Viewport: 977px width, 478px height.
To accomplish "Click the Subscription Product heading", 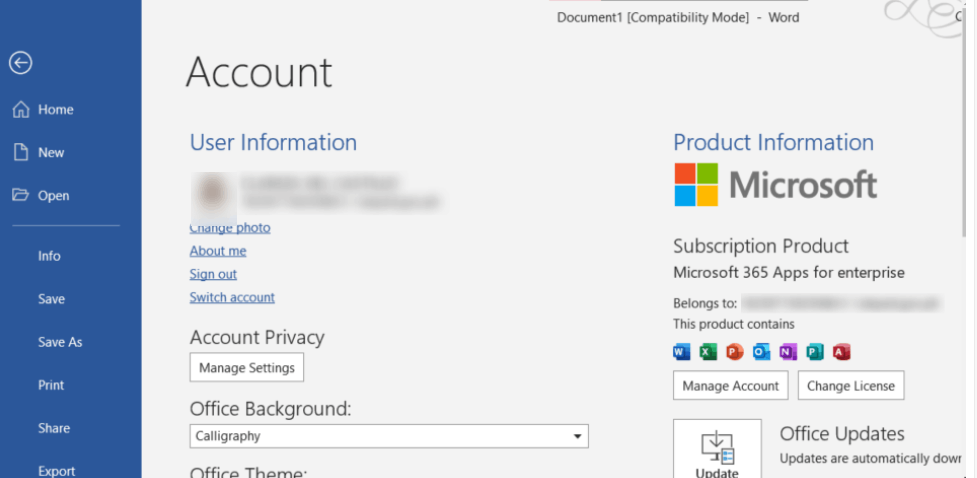I will (761, 246).
